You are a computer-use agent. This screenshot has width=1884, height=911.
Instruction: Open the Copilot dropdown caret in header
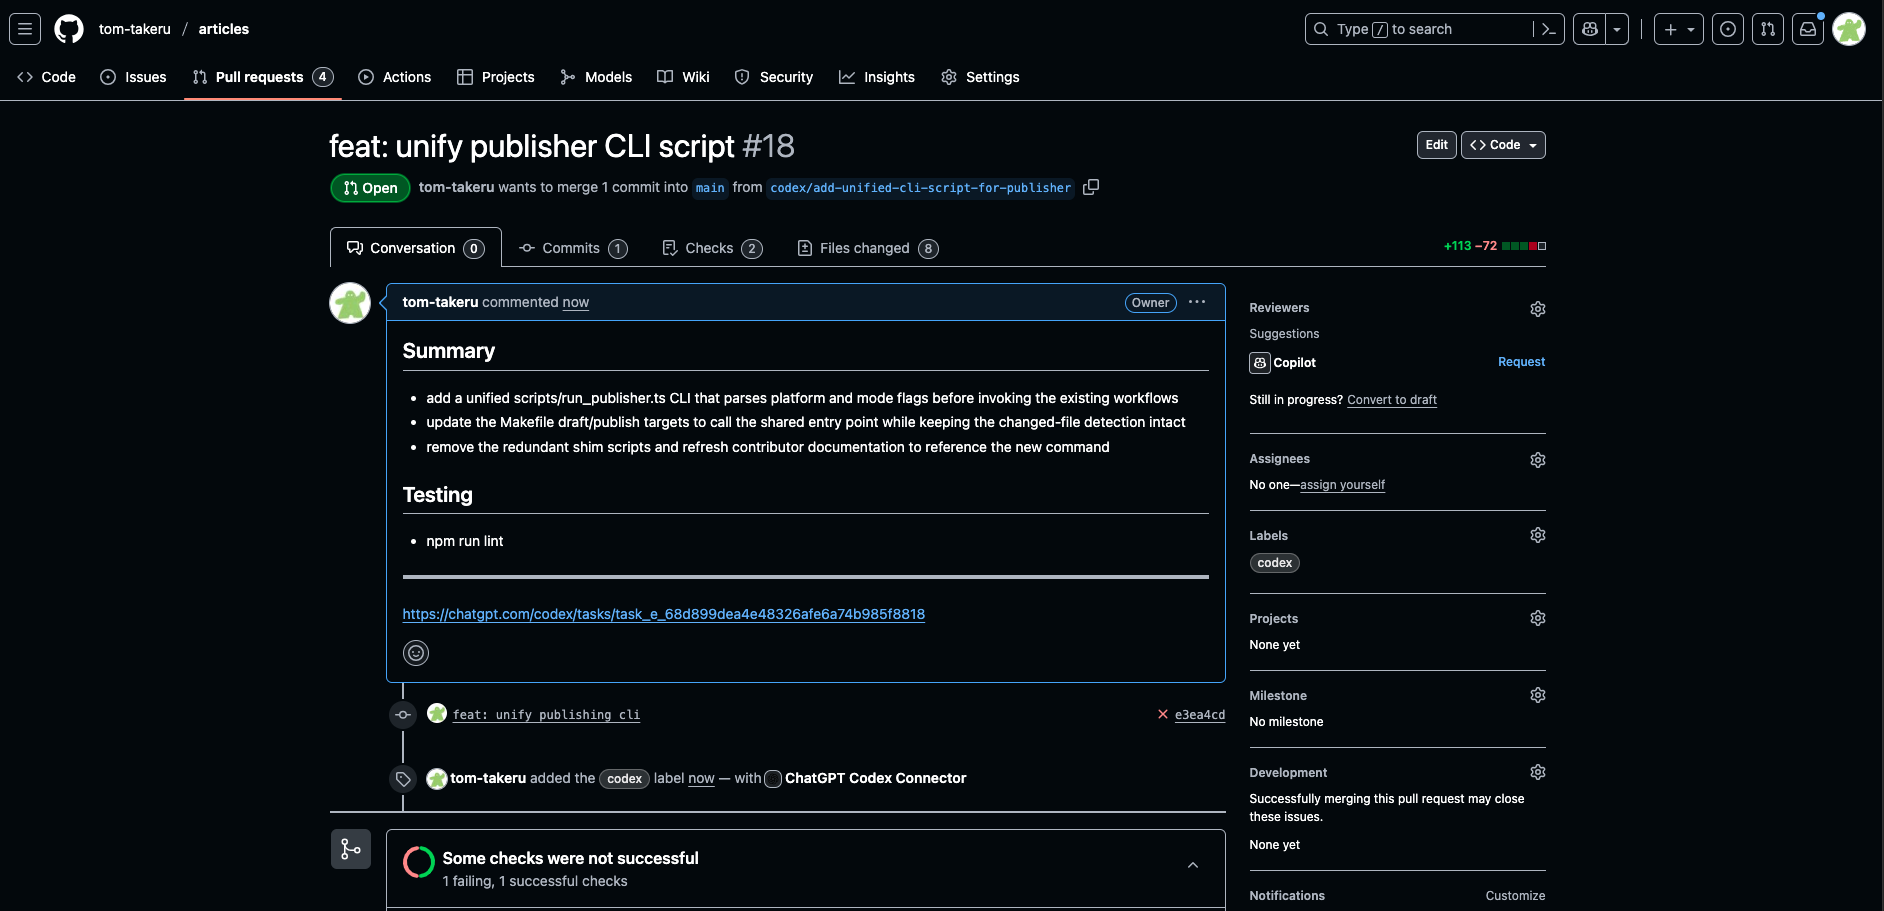[x=1616, y=28]
